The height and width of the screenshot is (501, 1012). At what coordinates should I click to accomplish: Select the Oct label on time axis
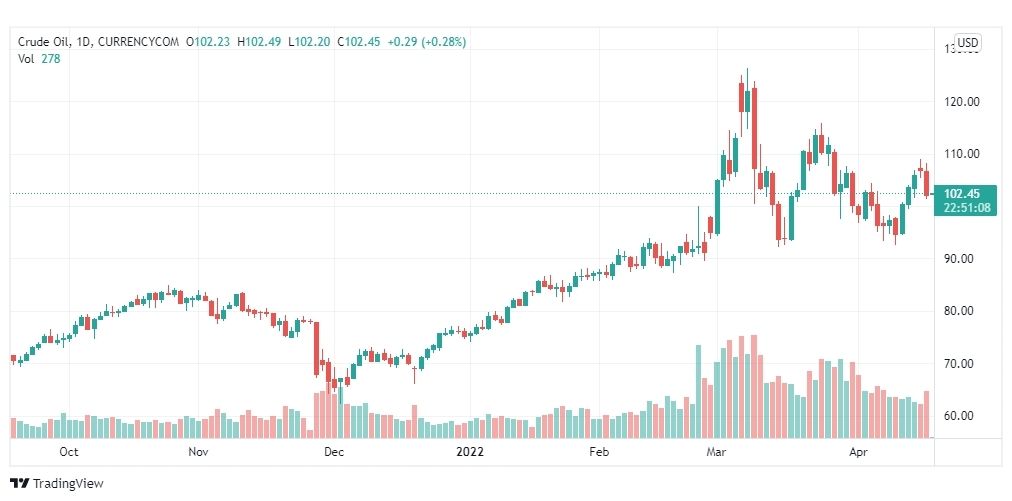69,452
